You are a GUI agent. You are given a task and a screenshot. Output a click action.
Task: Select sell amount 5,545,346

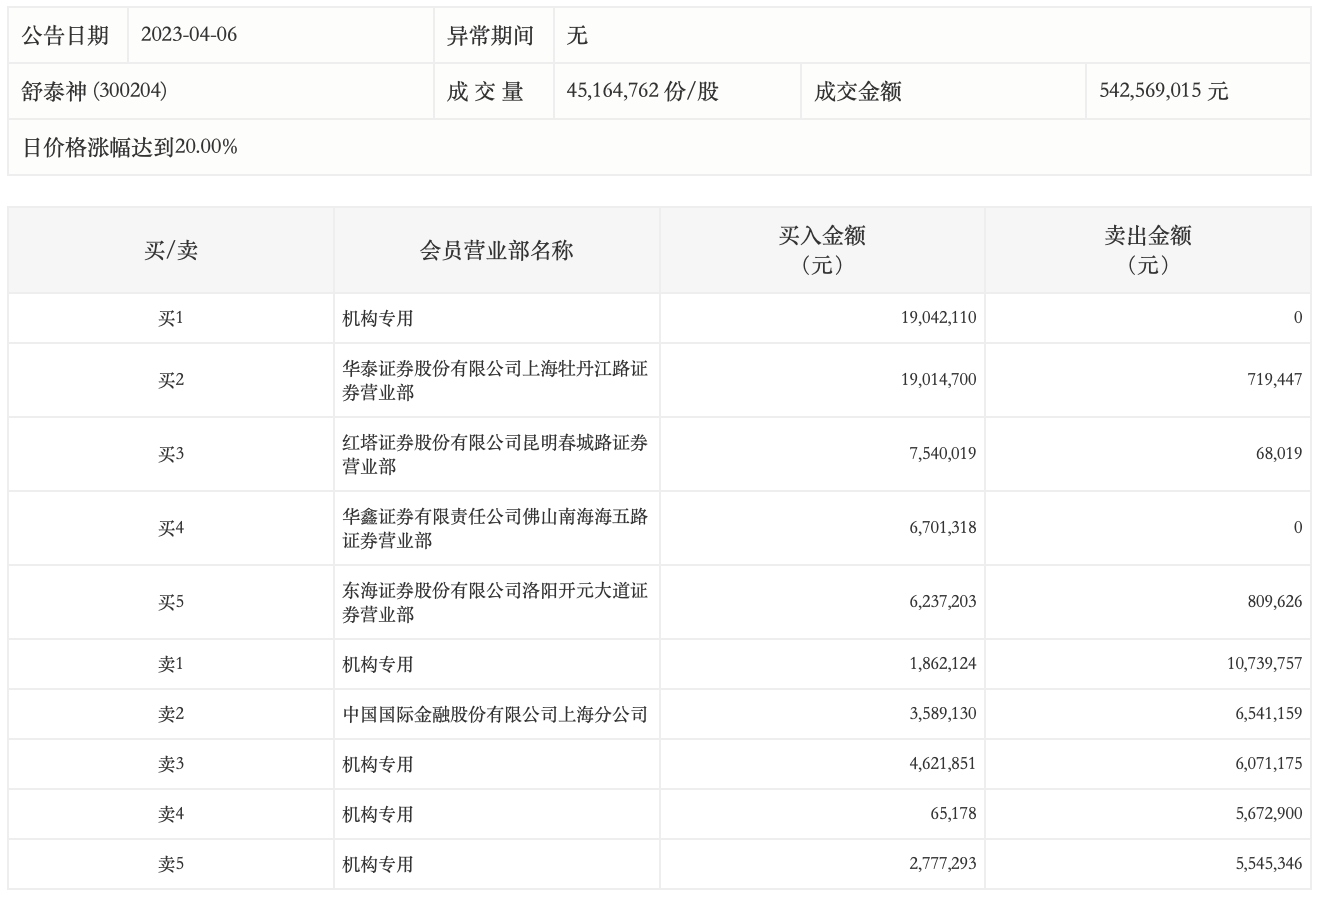click(1269, 864)
